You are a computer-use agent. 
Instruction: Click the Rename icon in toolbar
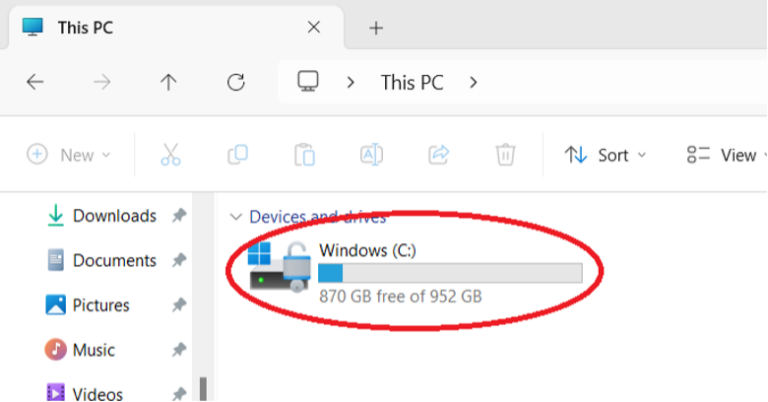[x=371, y=155]
